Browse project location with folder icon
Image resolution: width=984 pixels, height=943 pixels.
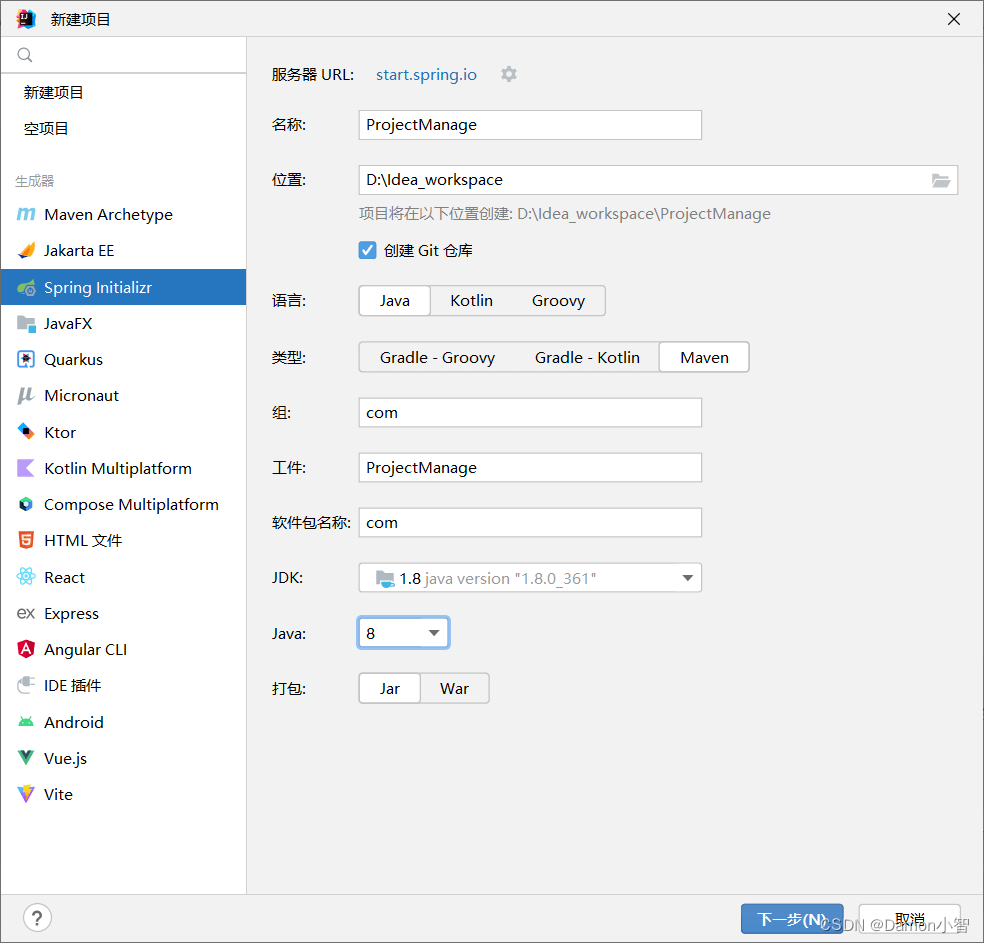(x=941, y=180)
